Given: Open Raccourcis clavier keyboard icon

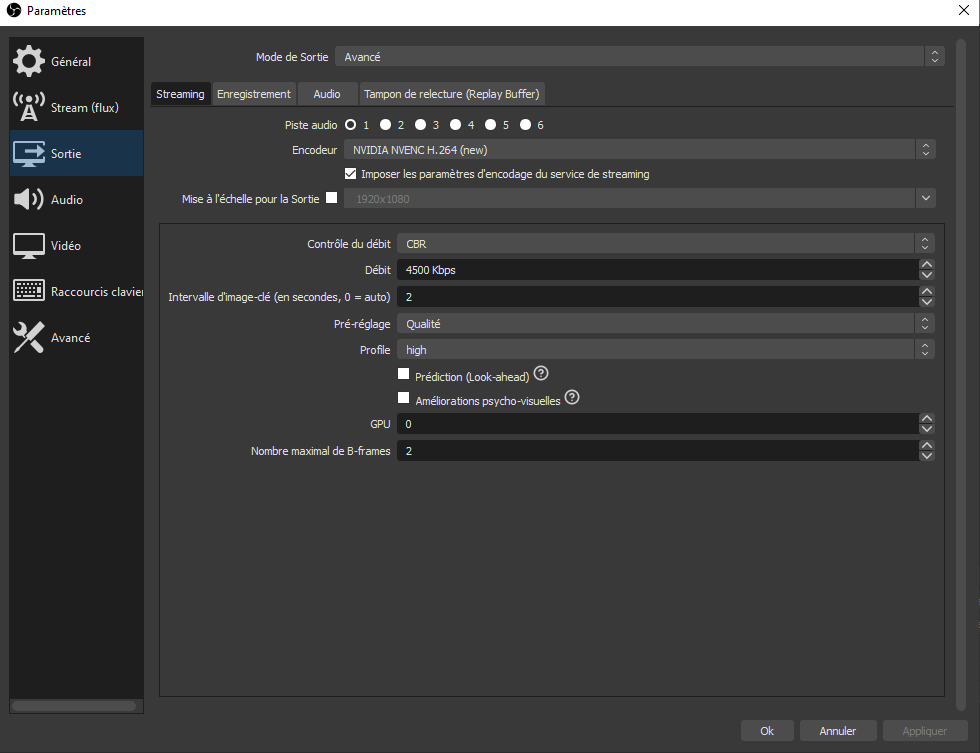Looking at the screenshot, I should point(29,291).
